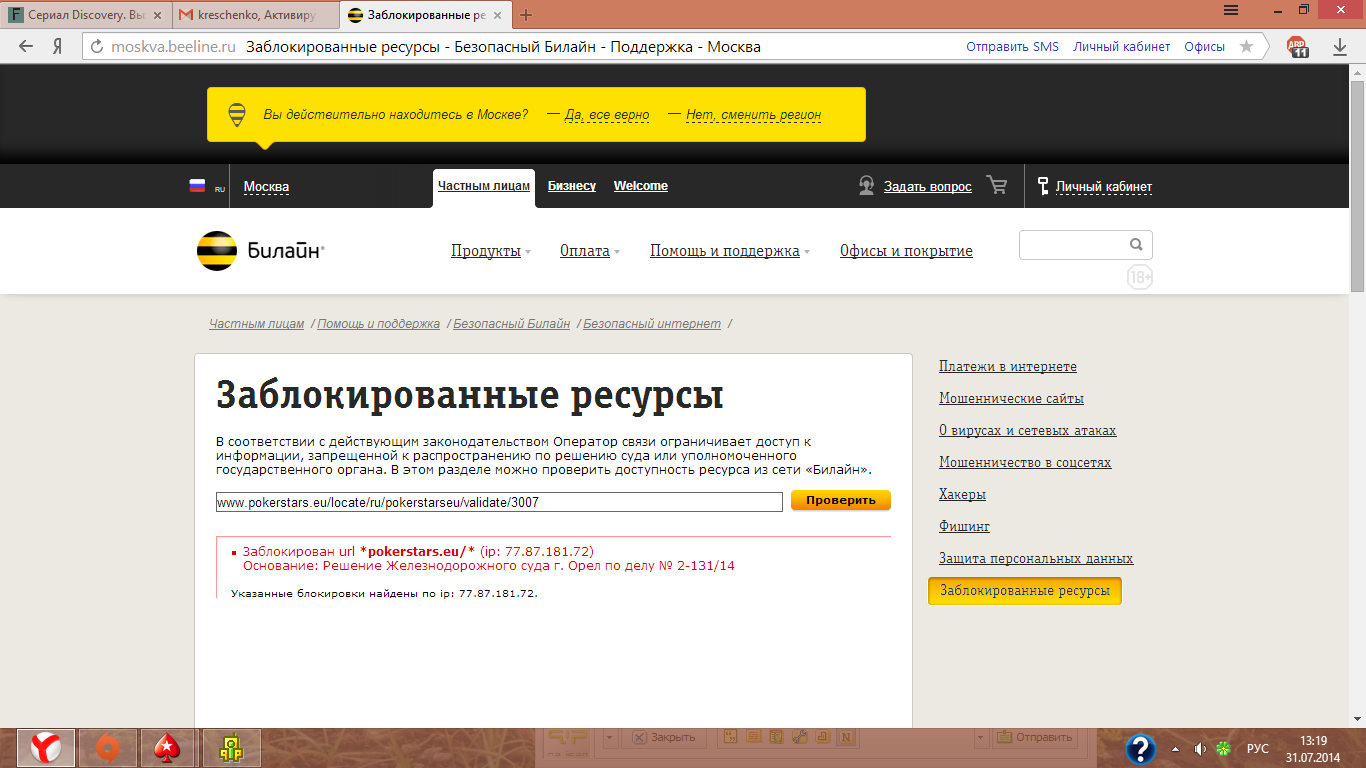Expand the Помощь и поддержка menu
1366x768 pixels.
tap(729, 251)
